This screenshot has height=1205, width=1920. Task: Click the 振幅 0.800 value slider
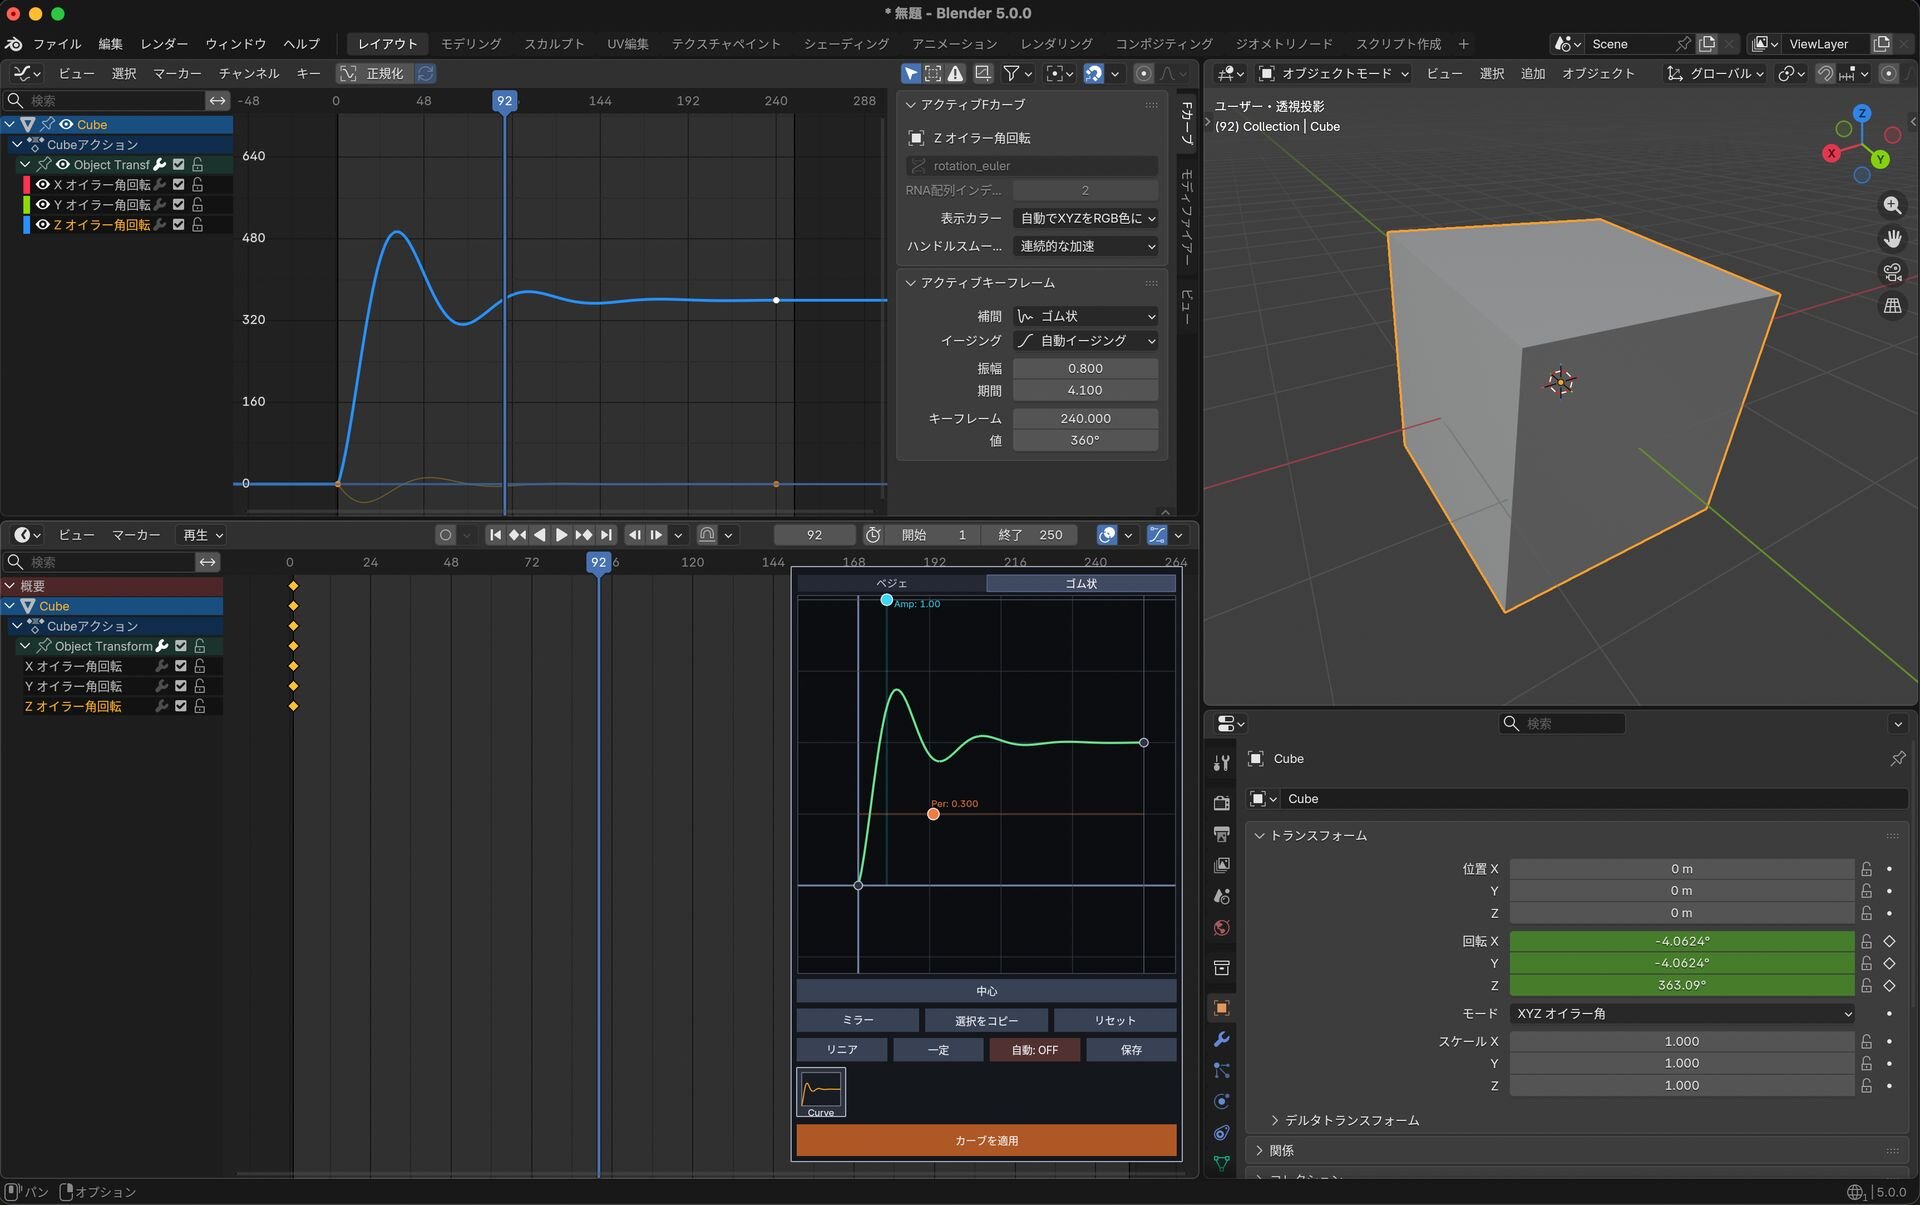coord(1085,368)
